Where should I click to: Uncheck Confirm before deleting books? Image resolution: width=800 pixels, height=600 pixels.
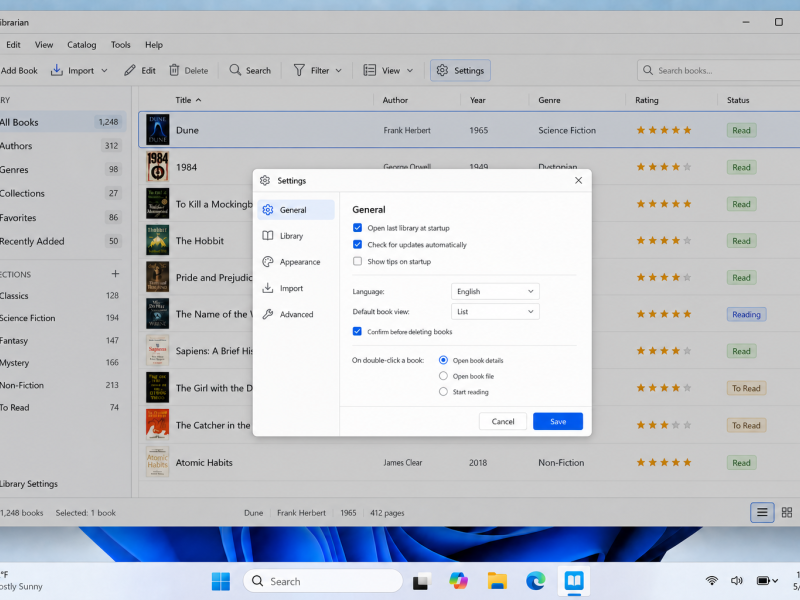click(x=357, y=331)
